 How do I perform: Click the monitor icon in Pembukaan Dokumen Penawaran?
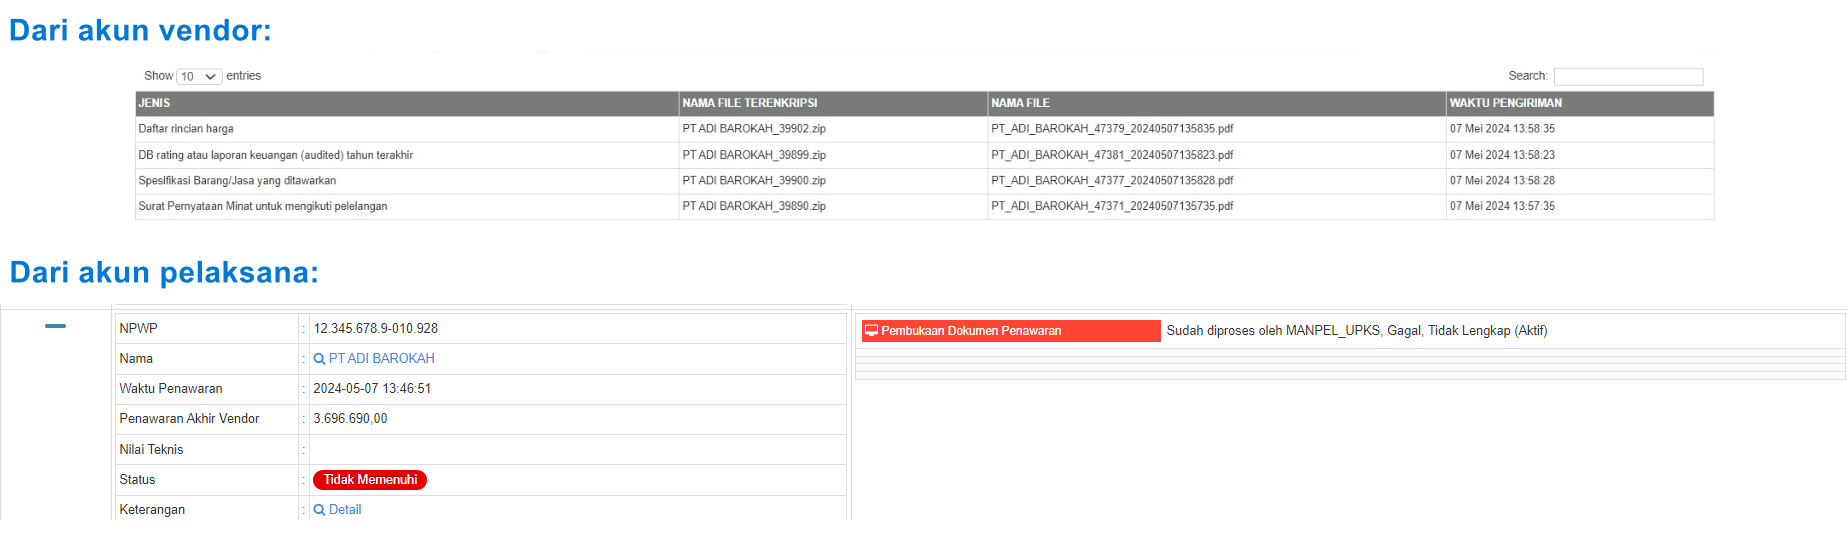871,331
